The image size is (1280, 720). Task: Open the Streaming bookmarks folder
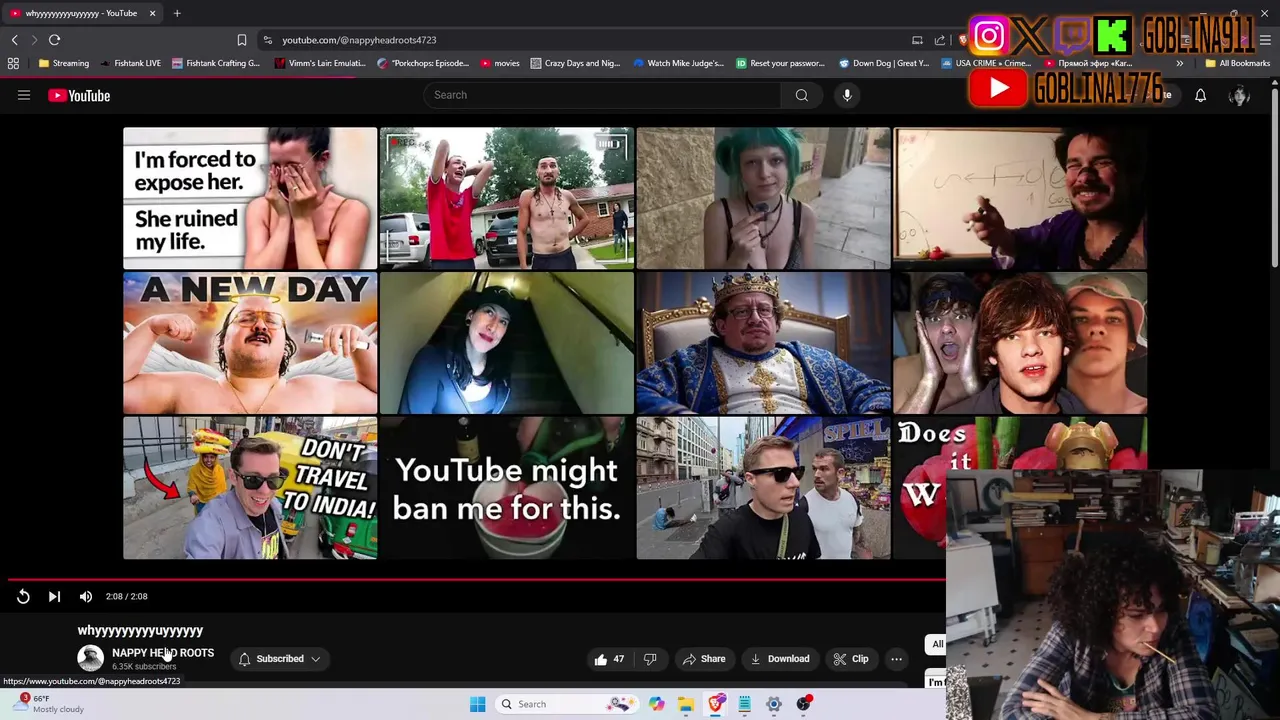(64, 63)
